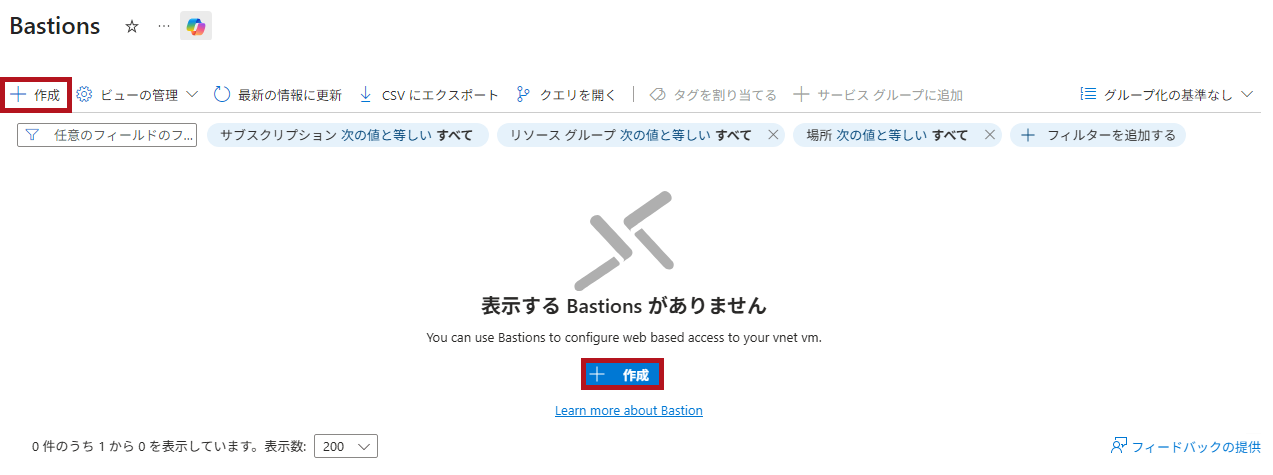Click the 場所 filter pill
Screen dimensions: 1273x475
[x=887, y=135]
